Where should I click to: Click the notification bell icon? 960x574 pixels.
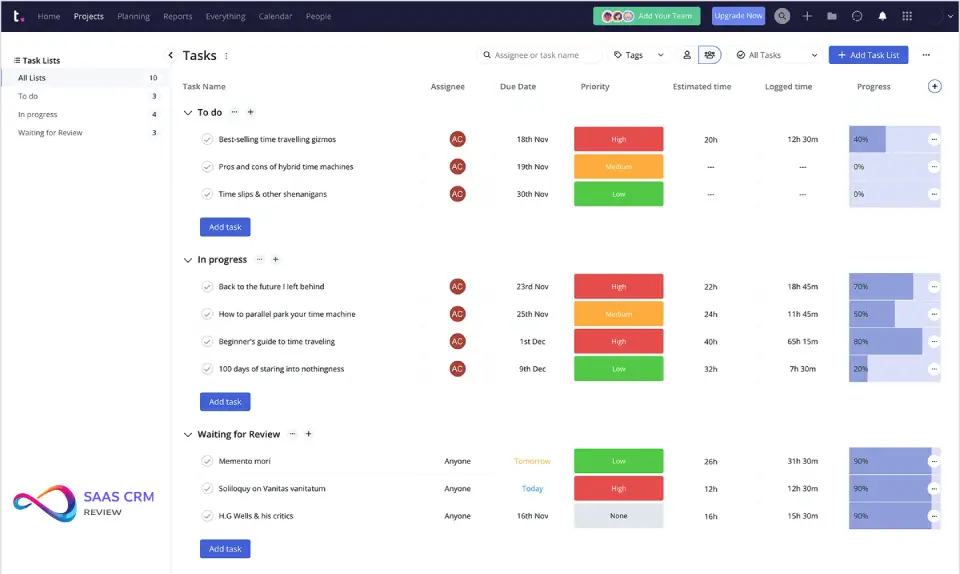coord(882,16)
